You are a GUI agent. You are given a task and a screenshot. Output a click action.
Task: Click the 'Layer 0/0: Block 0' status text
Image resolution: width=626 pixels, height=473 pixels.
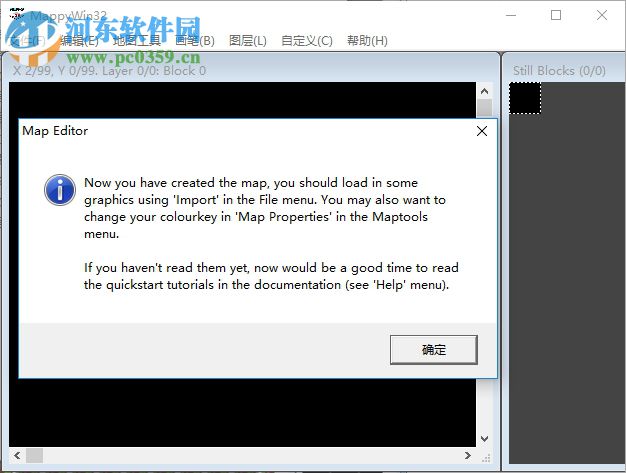click(x=154, y=71)
